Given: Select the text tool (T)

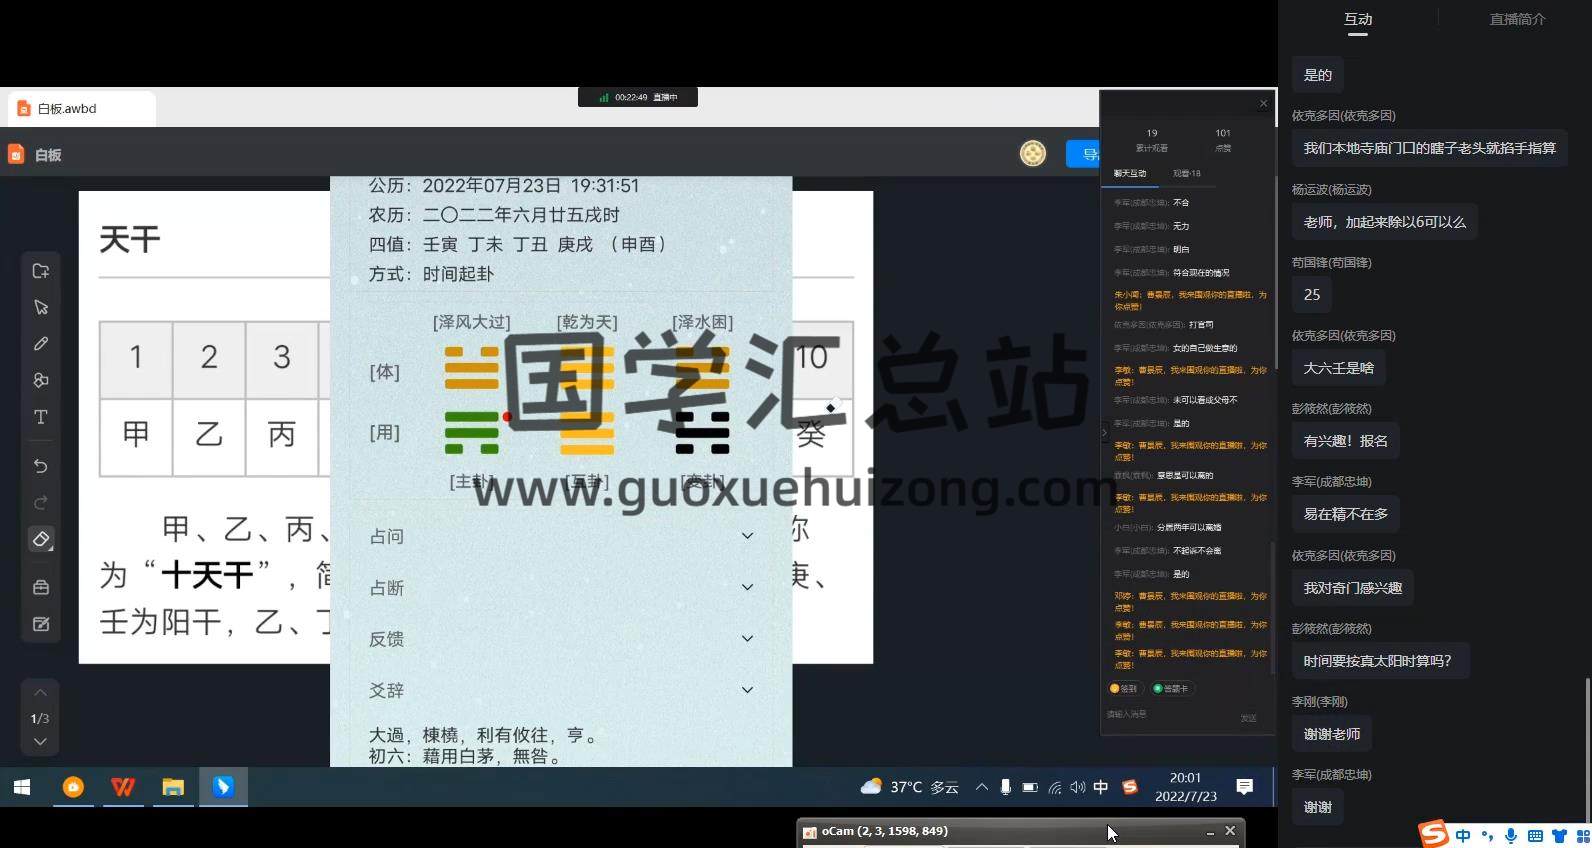Looking at the screenshot, I should tap(41, 417).
